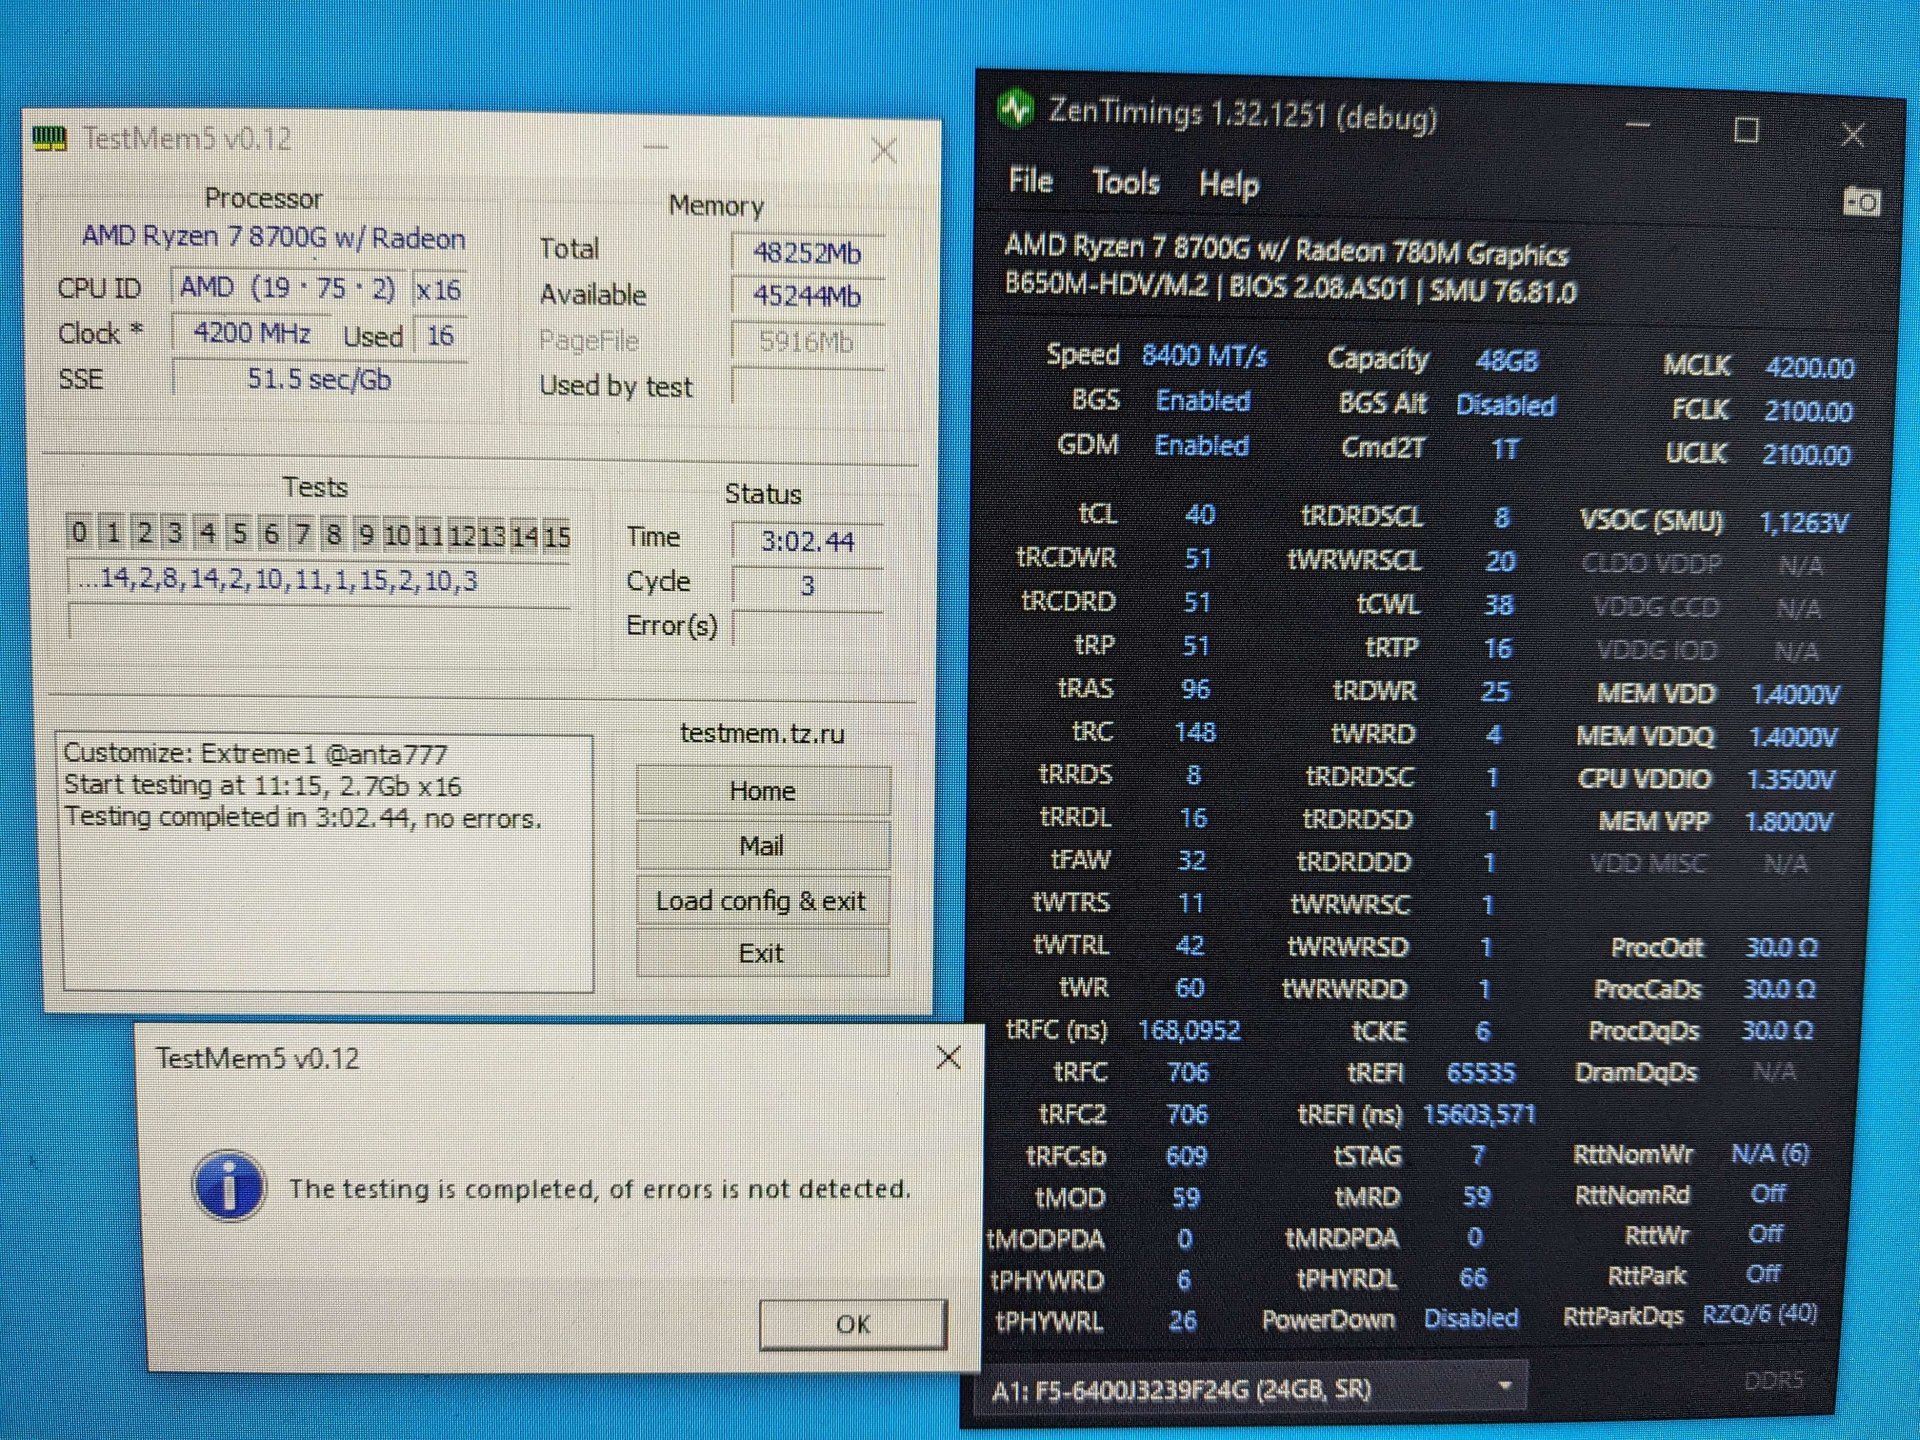Open the Tools menu in ZenTimings

1125,183
